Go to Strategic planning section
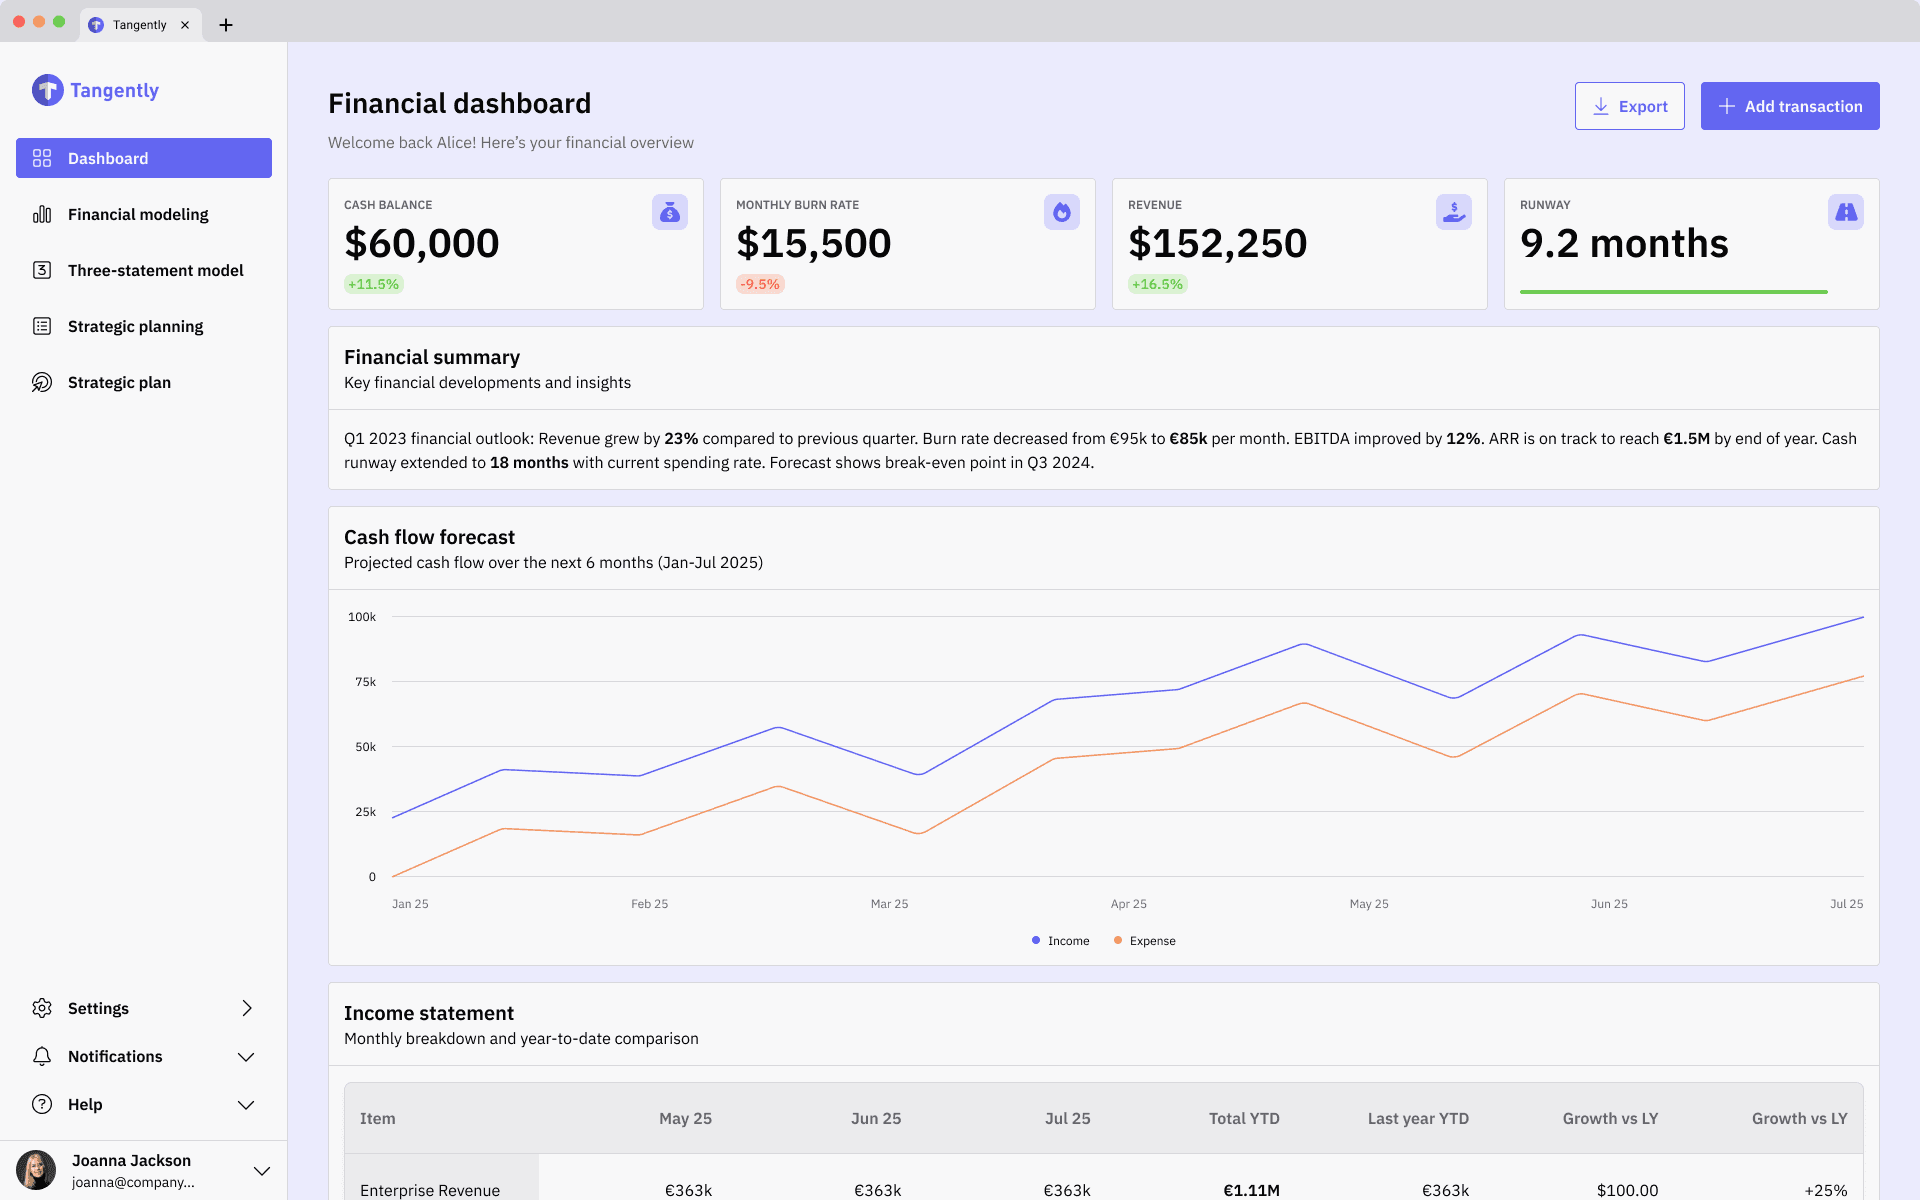The height and width of the screenshot is (1200, 1920). click(x=135, y=326)
